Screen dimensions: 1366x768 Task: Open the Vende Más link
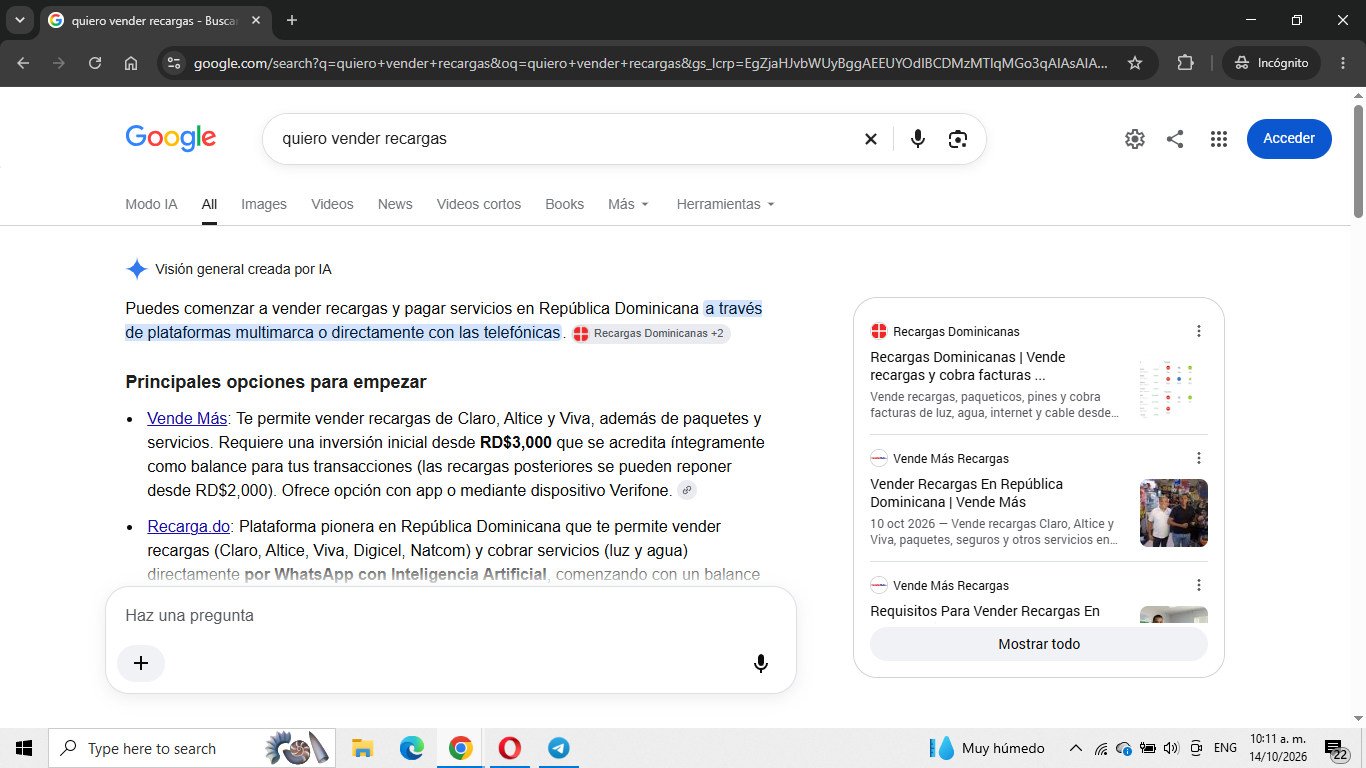pos(187,418)
